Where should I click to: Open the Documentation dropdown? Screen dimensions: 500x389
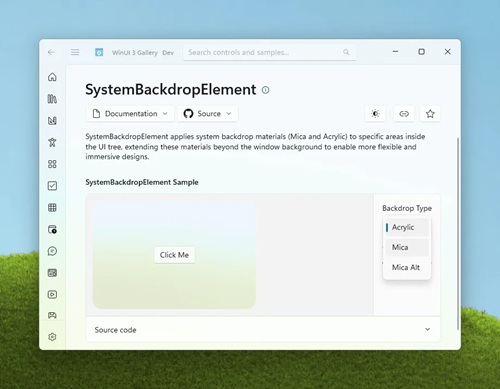click(130, 114)
